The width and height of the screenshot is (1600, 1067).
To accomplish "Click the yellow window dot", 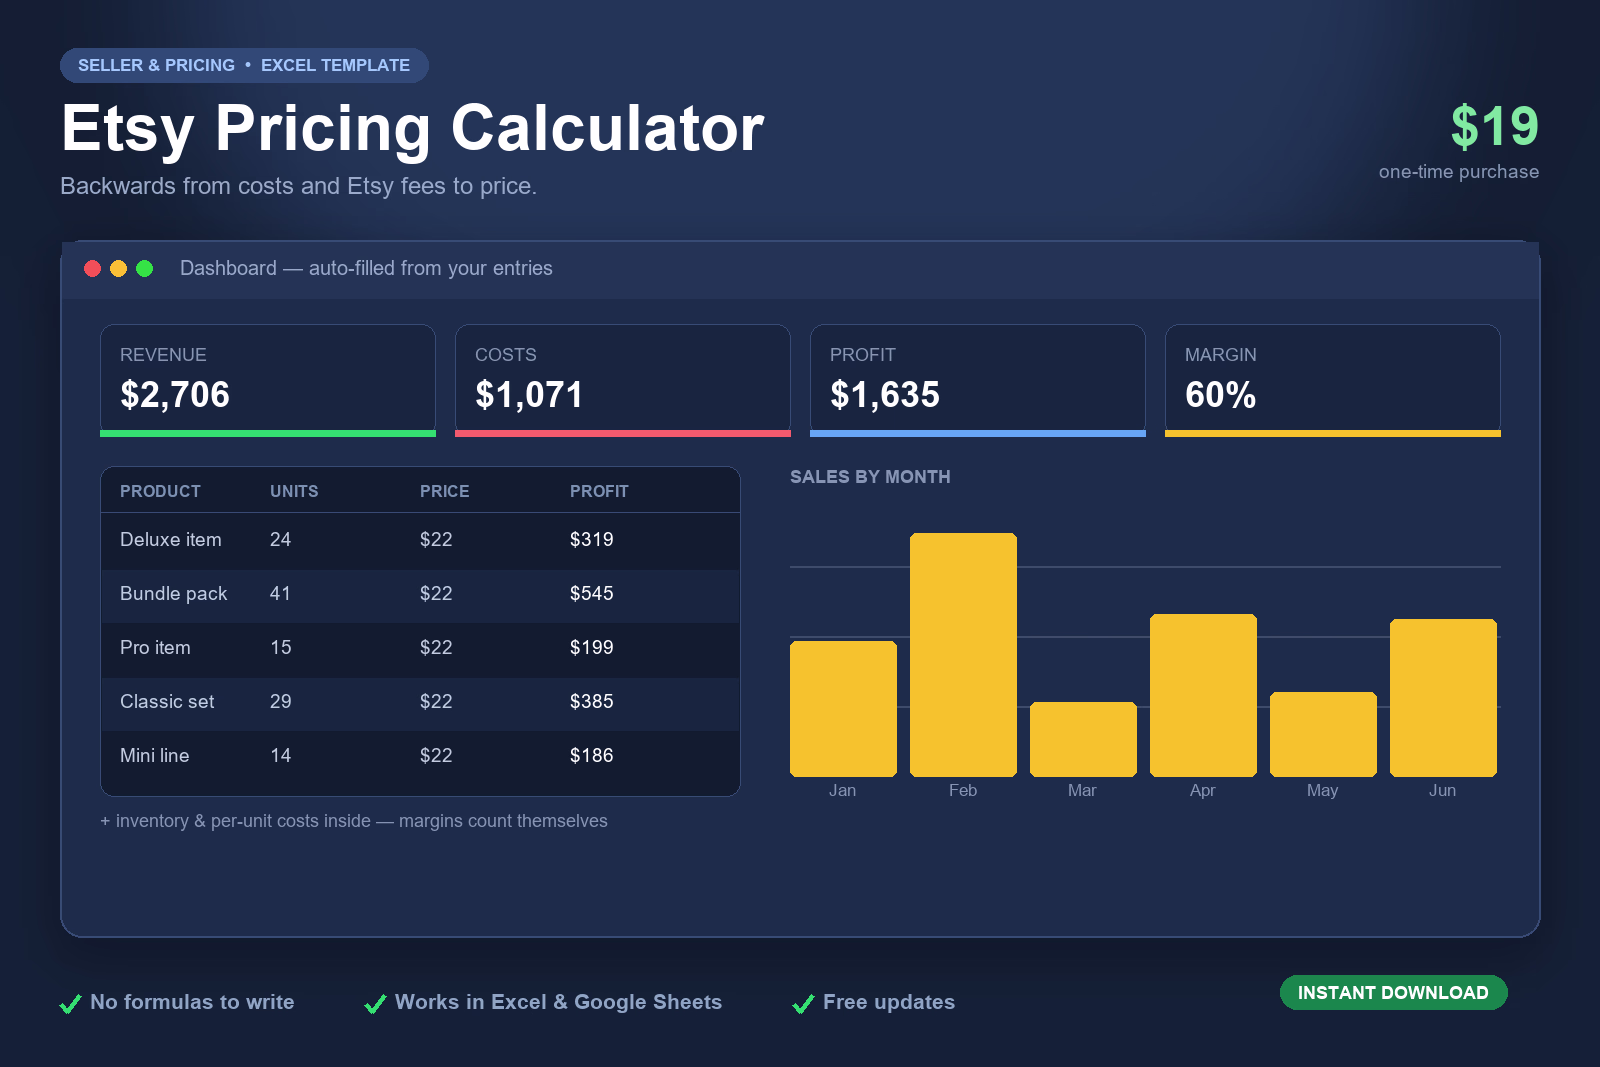I will [x=118, y=268].
